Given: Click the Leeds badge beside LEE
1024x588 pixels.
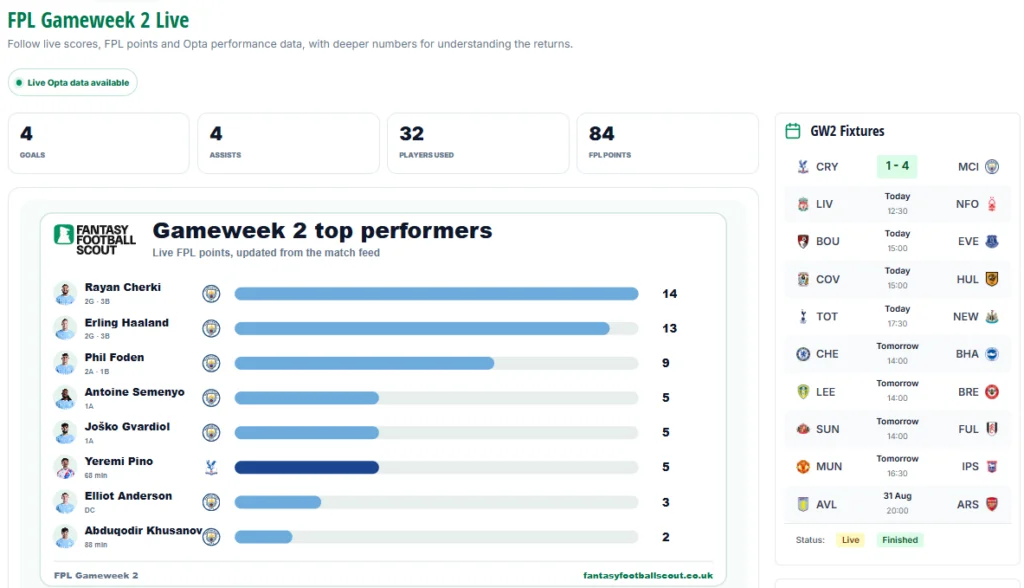Looking at the screenshot, I should click(x=803, y=391).
